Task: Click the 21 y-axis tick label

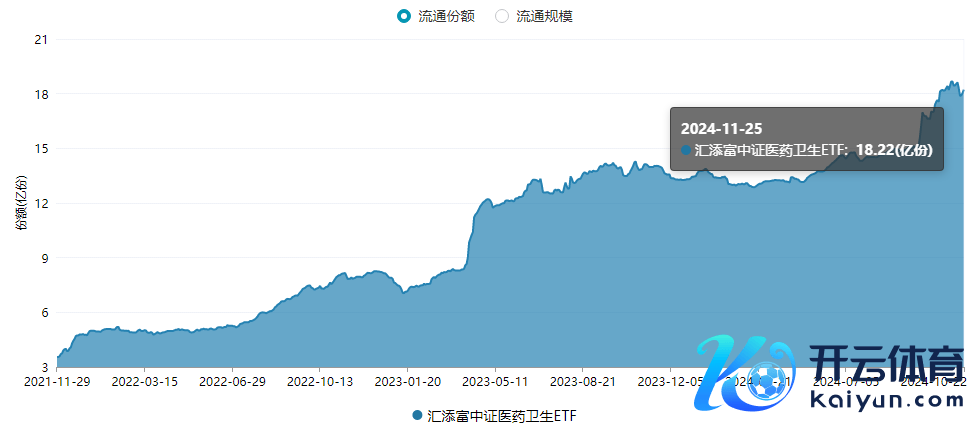Action: [41, 40]
